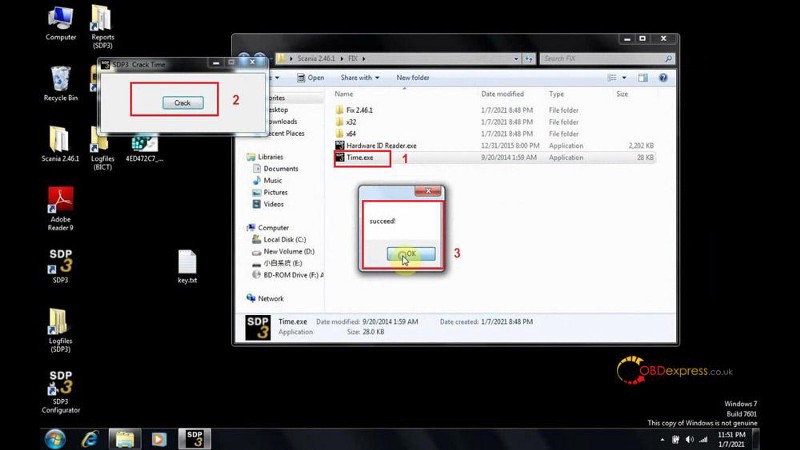The width and height of the screenshot is (800, 450).
Task: Expand the arrow after FIX in breadcrumb
Action: (364, 59)
